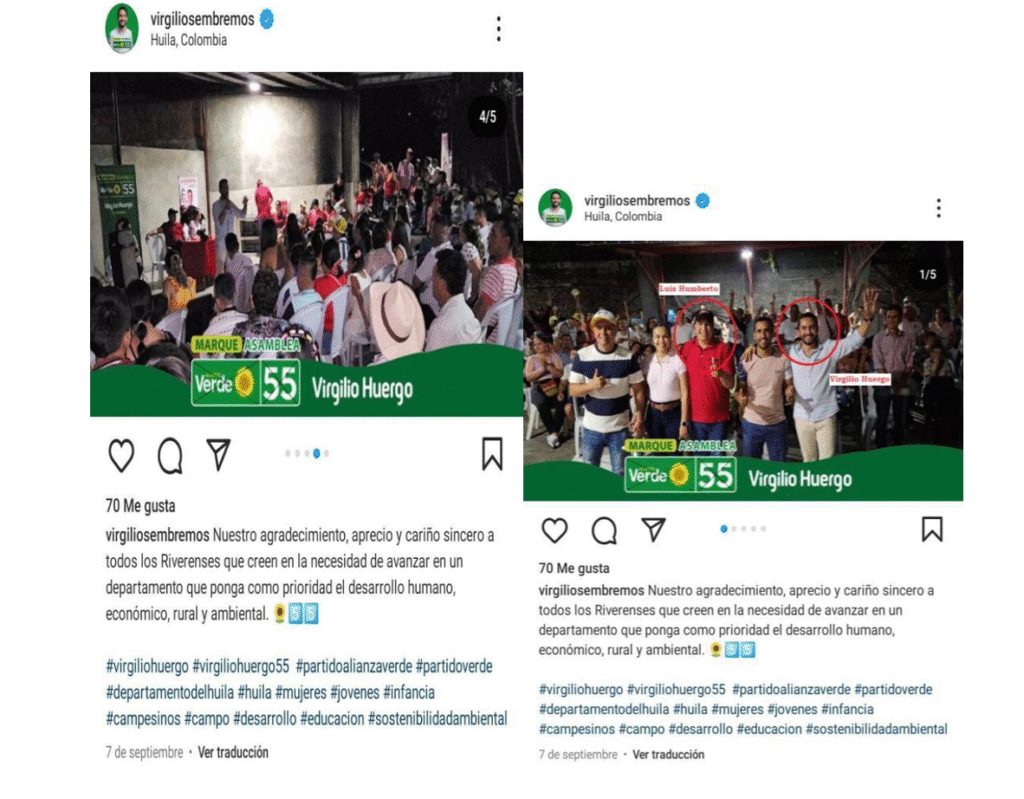Click Ver traducción under the right post
The width and height of the screenshot is (1024, 799).
[x=668, y=755]
